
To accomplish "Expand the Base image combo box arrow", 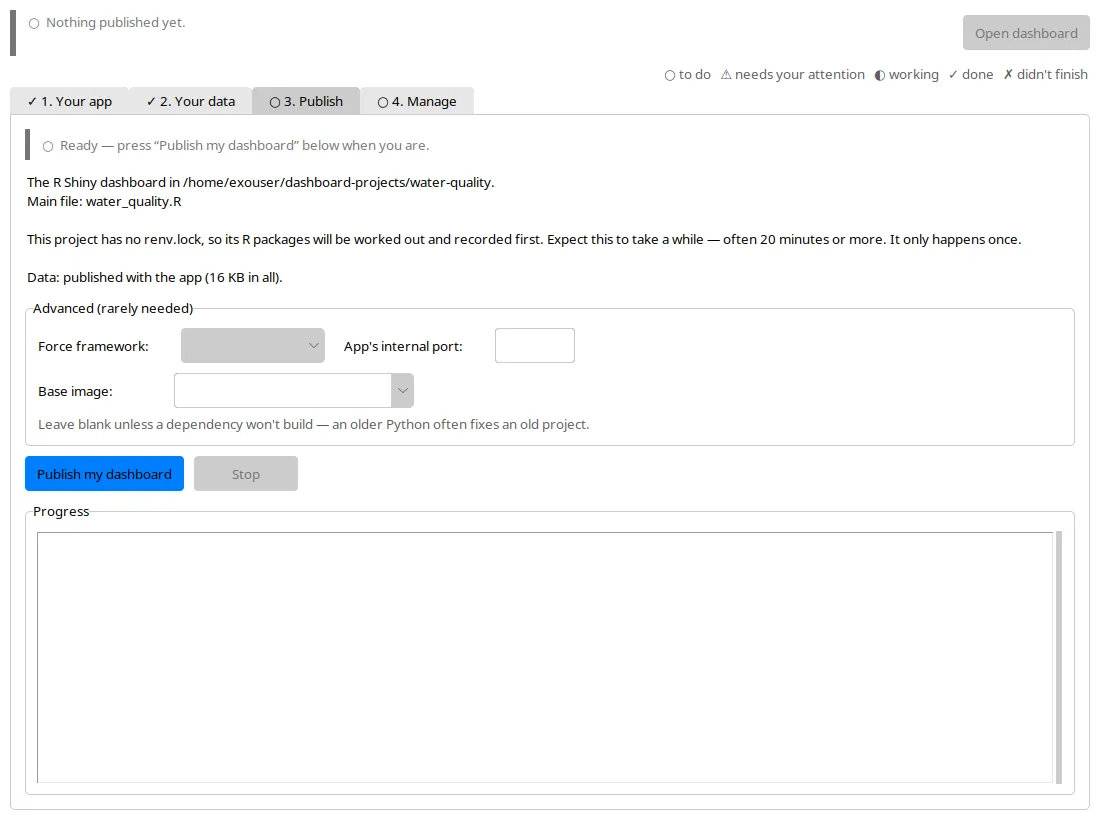I will (x=403, y=391).
